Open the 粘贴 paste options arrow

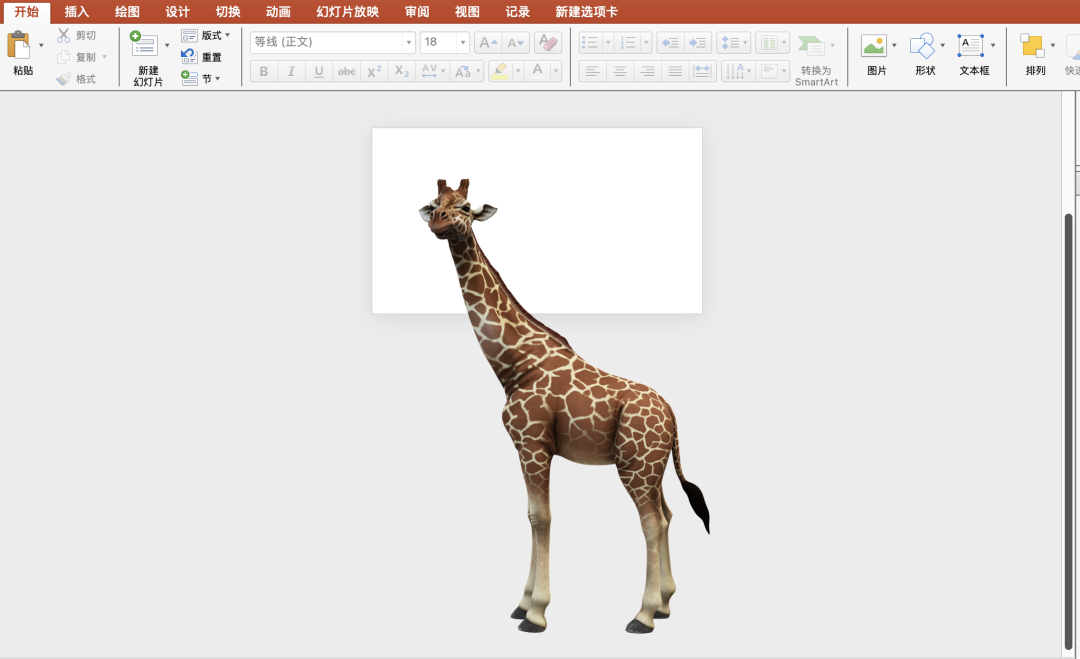(41, 45)
